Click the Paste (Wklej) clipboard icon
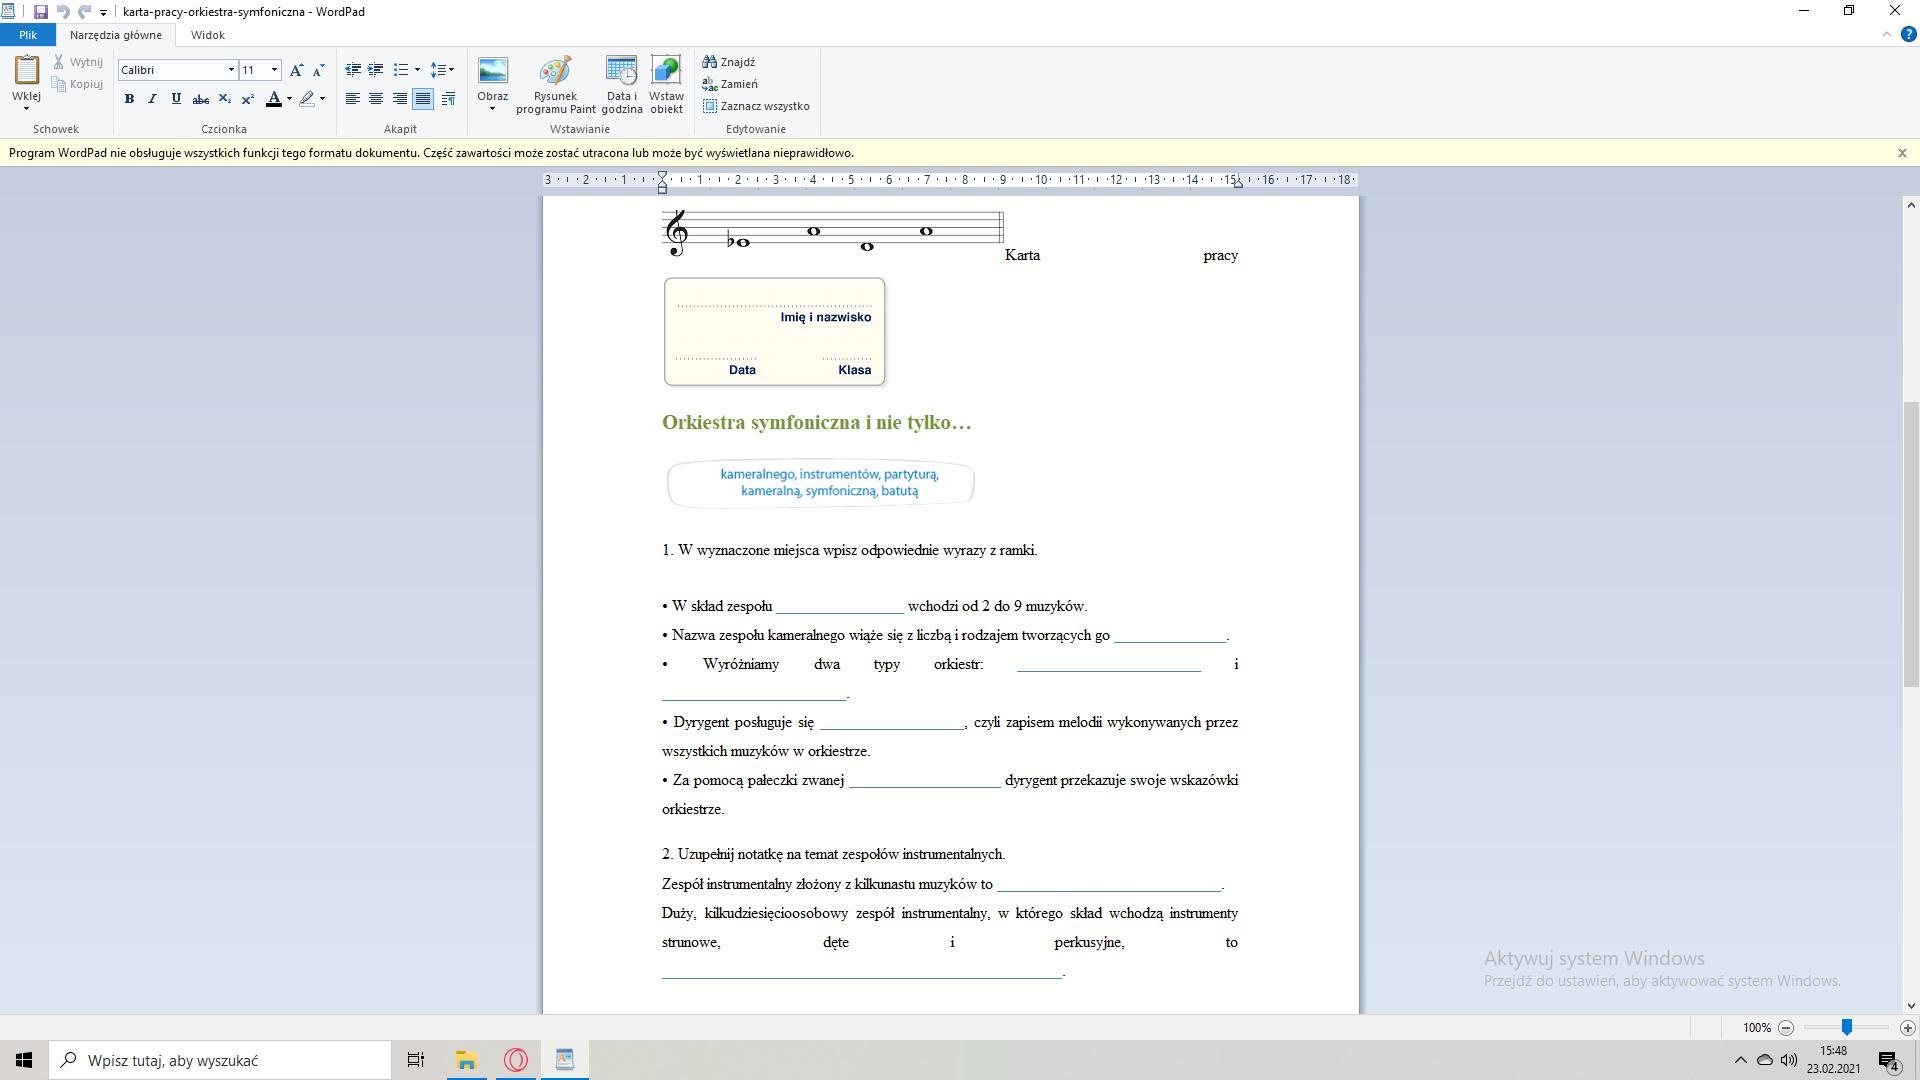The width and height of the screenshot is (1920, 1080). pyautogui.click(x=26, y=71)
